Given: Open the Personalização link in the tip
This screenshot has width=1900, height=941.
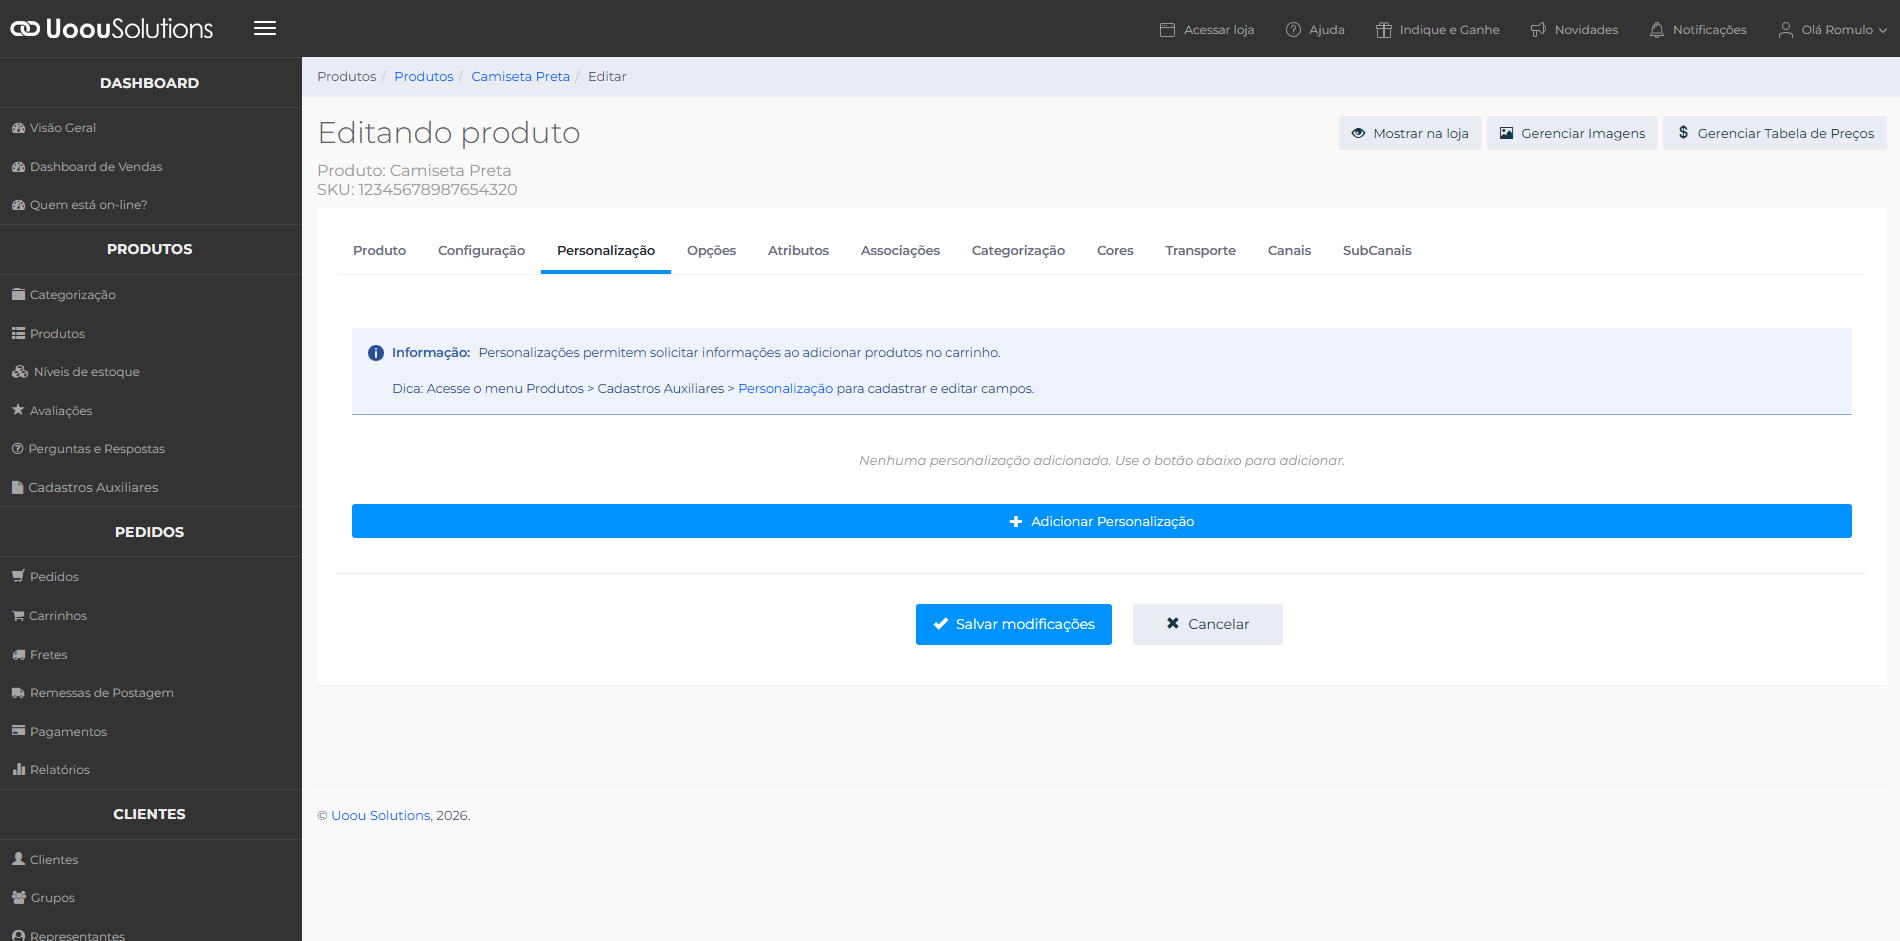Looking at the screenshot, I should [x=785, y=389].
